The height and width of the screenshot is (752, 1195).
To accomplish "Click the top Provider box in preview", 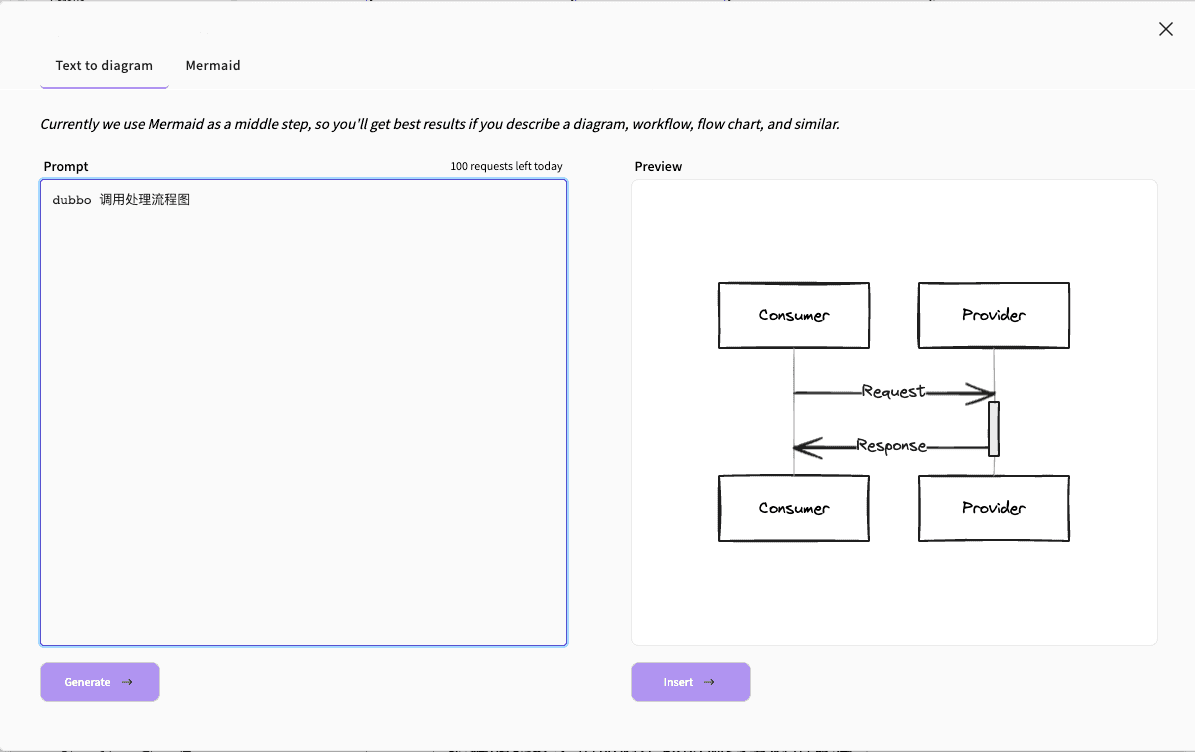I will click(993, 315).
